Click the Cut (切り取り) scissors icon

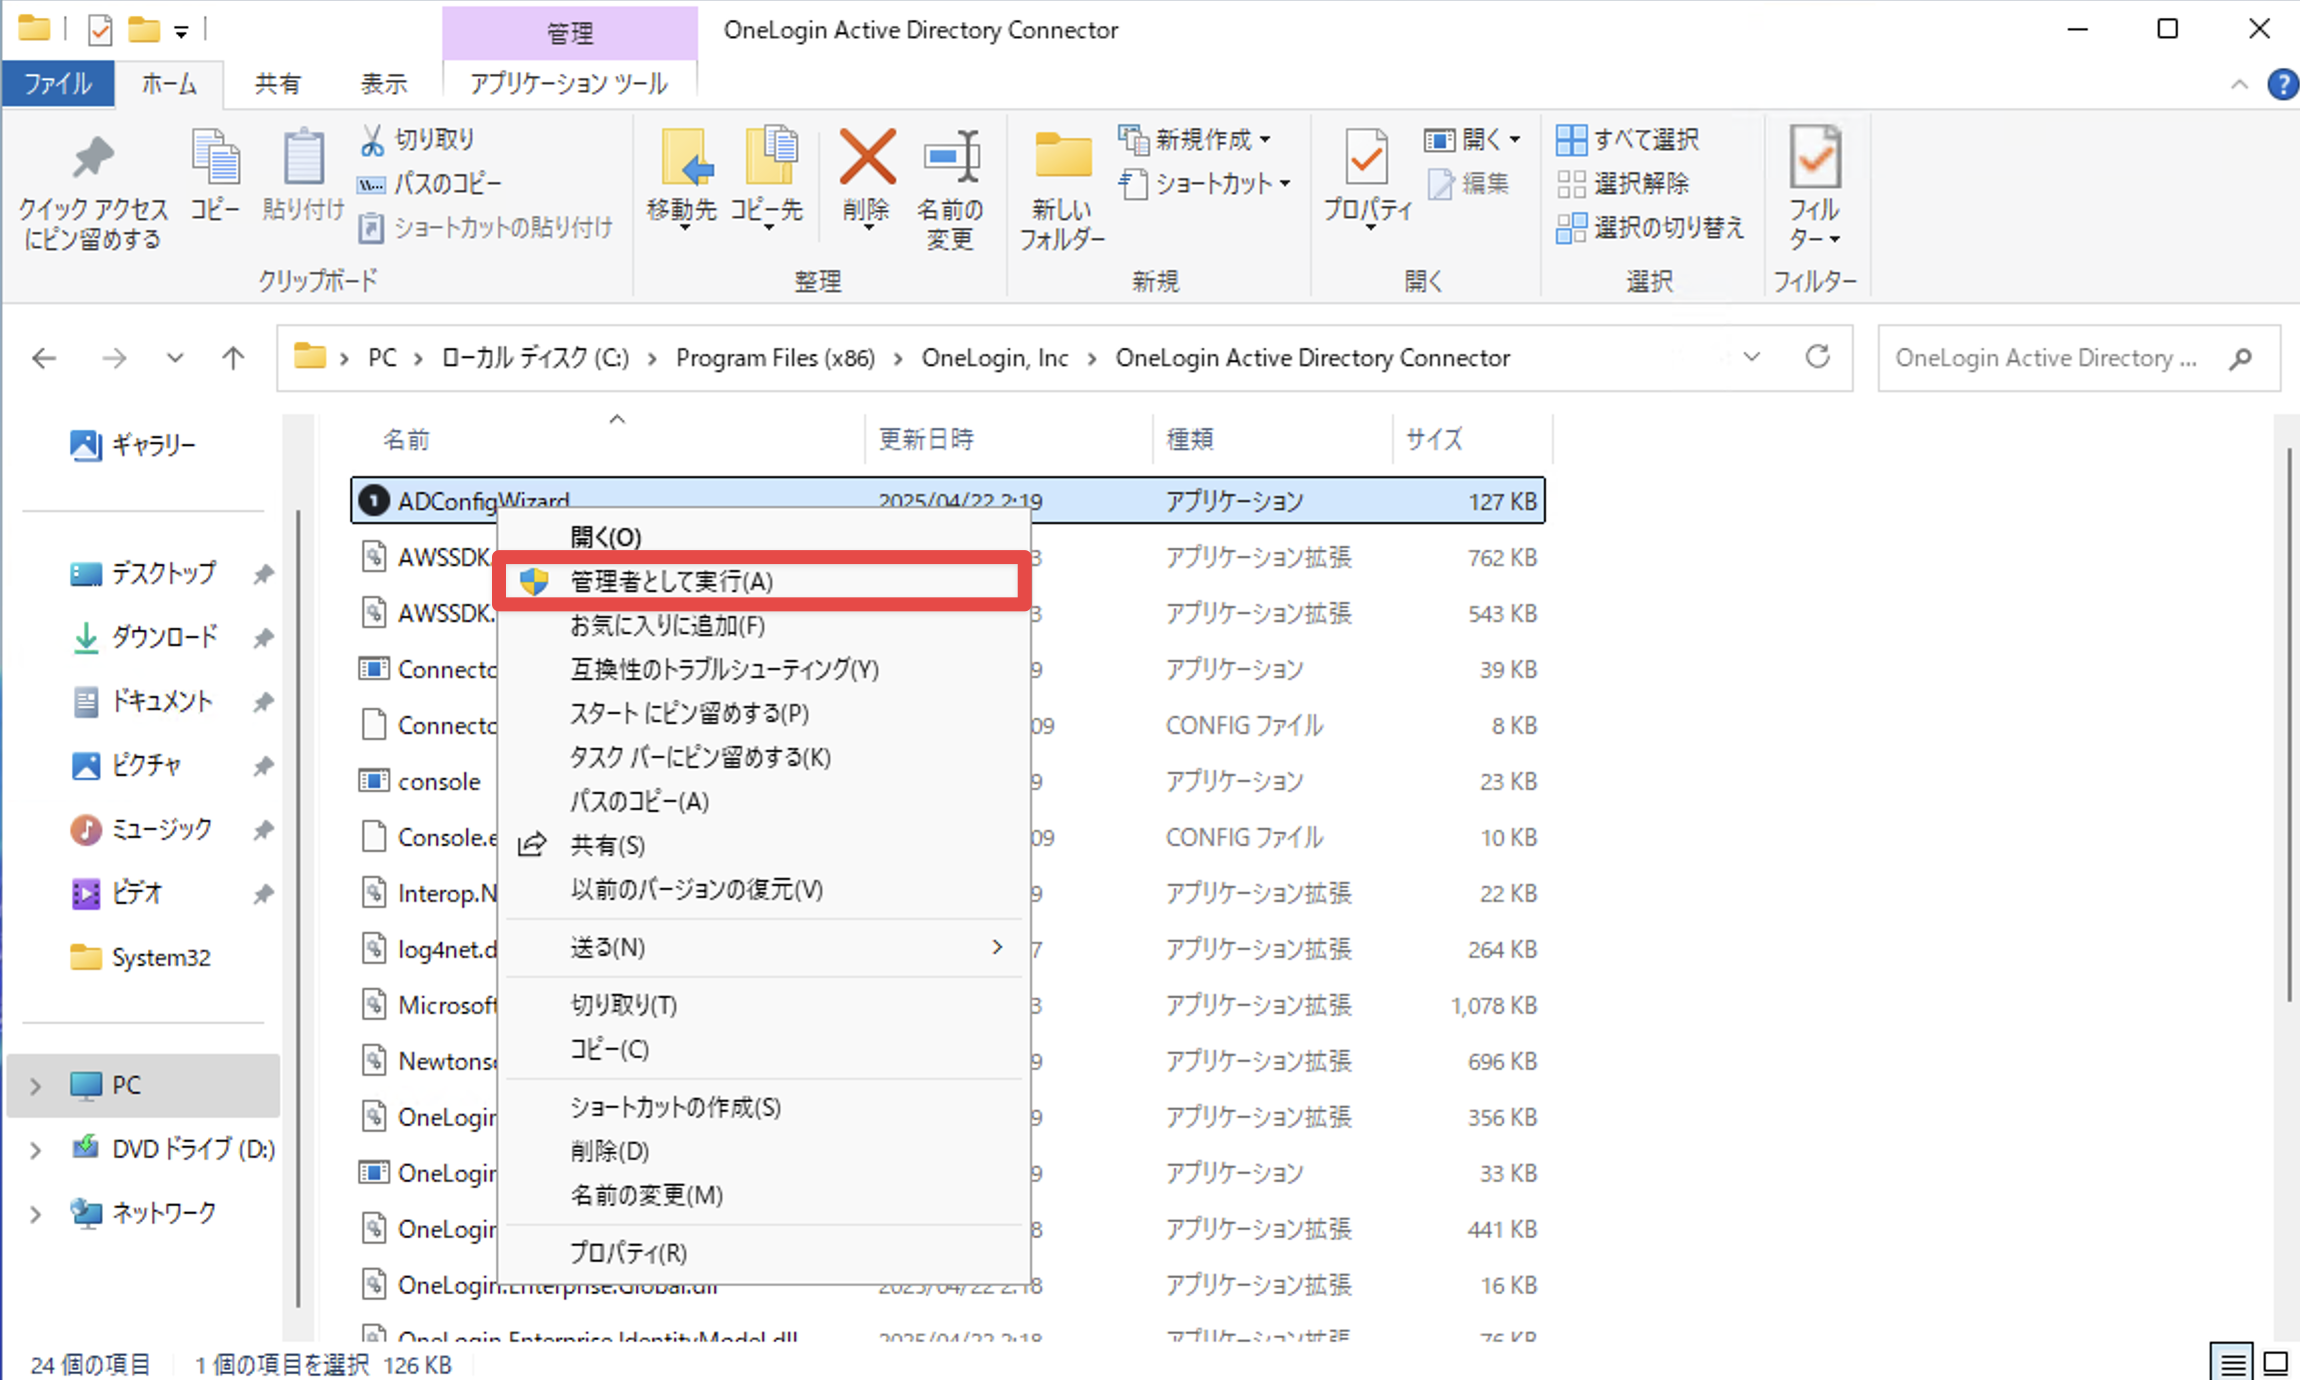tap(372, 140)
